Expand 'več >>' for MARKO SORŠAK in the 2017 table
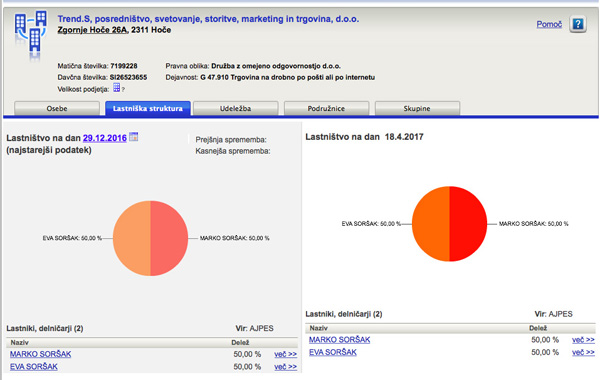 point(584,340)
